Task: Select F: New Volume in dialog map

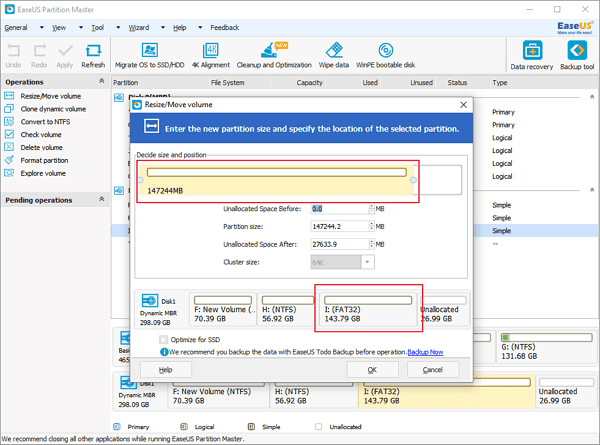Action: (223, 309)
